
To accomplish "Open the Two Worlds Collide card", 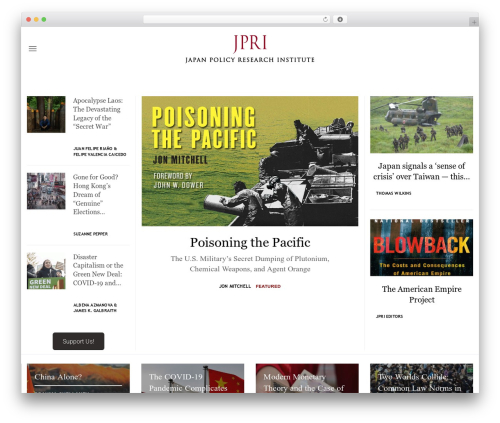I will (421, 378).
